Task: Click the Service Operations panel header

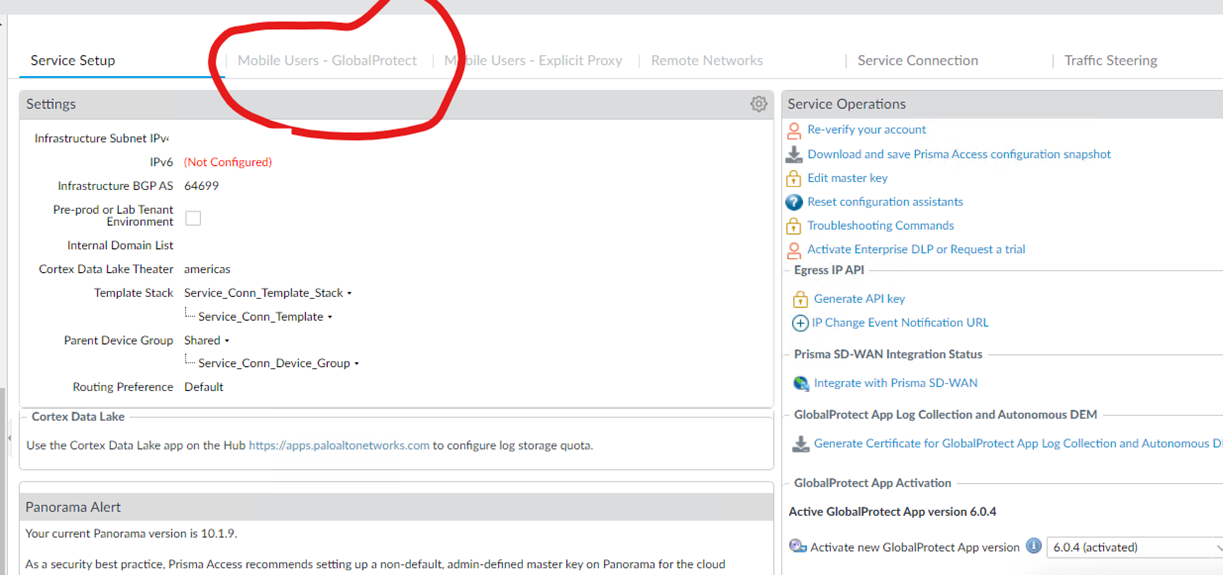Action: 1003,104
